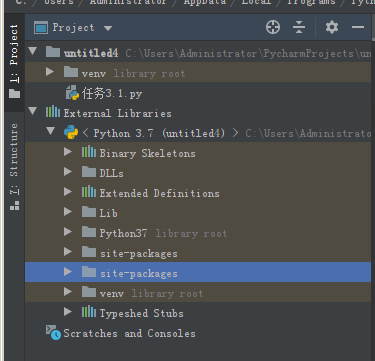Open the 7: Structure side tab
Viewport: 375px width, 361px height.
point(14,167)
